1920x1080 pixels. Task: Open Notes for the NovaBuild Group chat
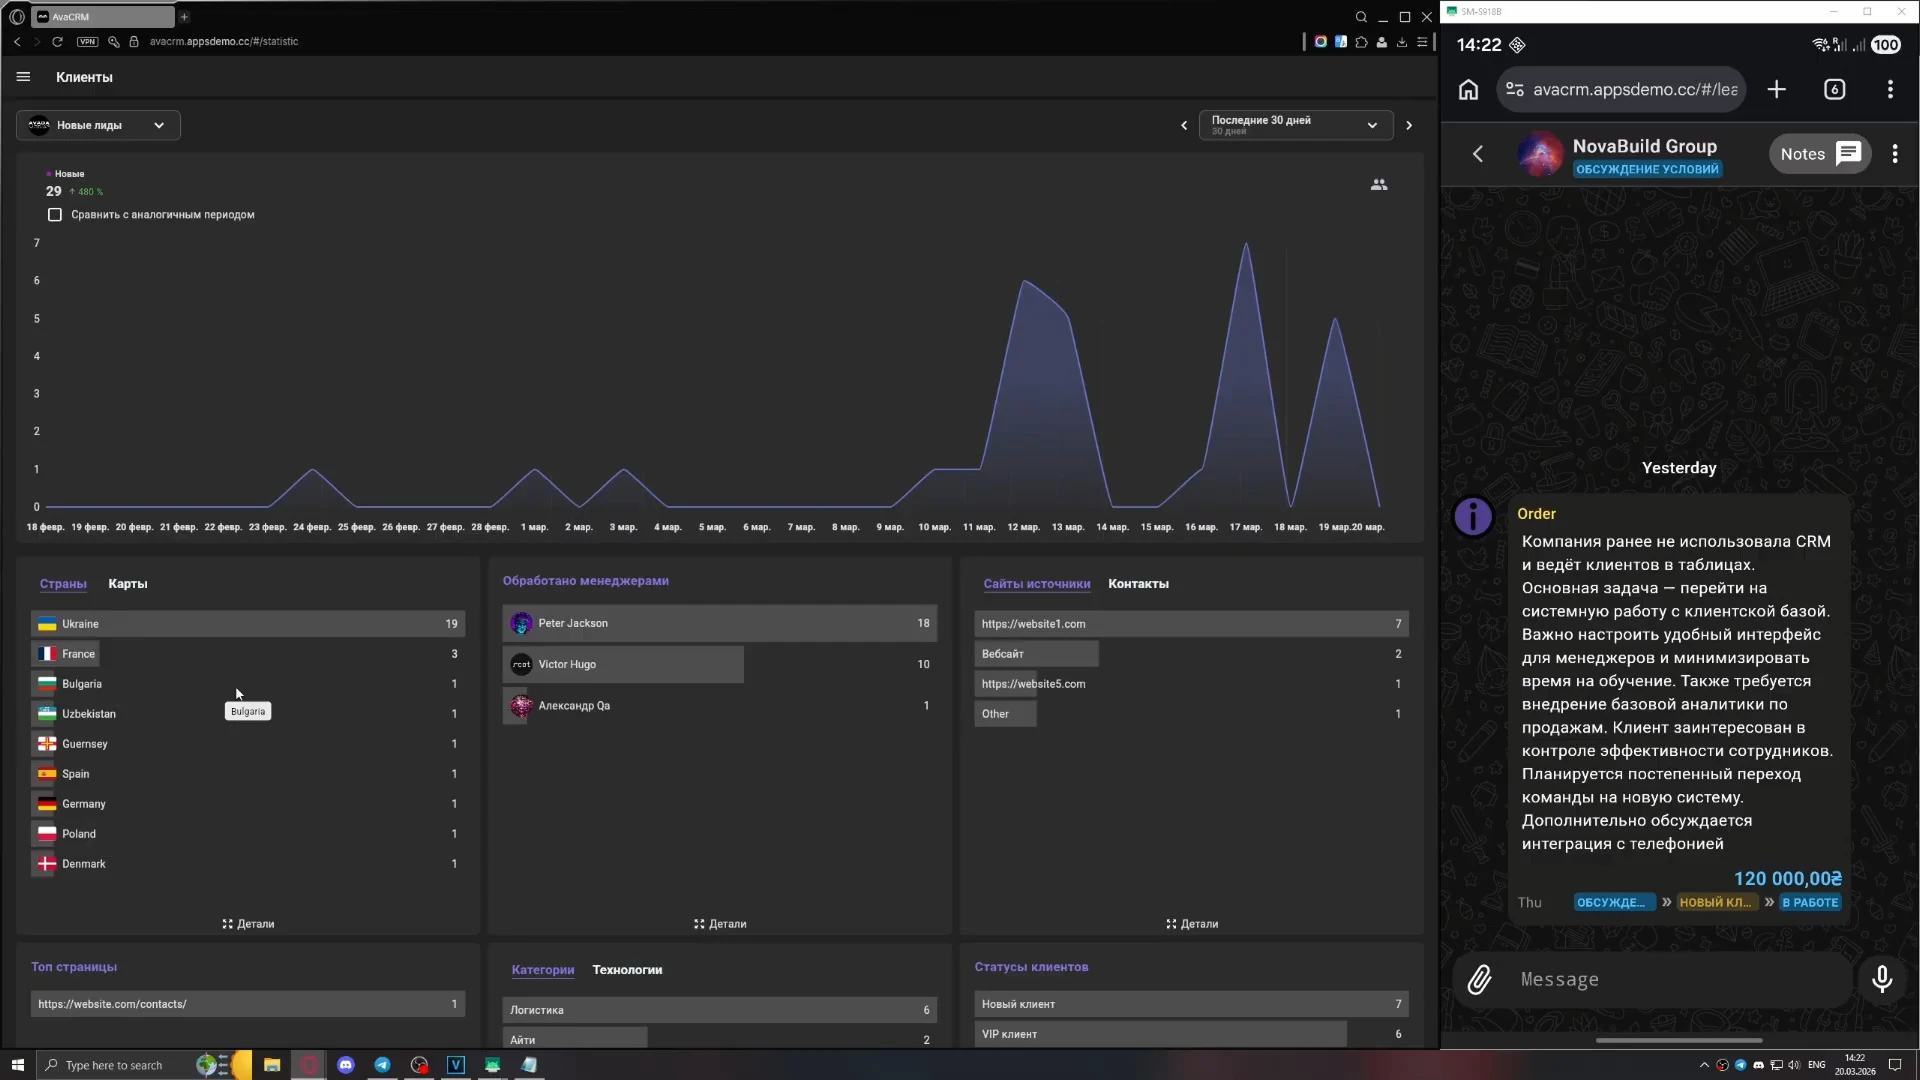point(1819,154)
